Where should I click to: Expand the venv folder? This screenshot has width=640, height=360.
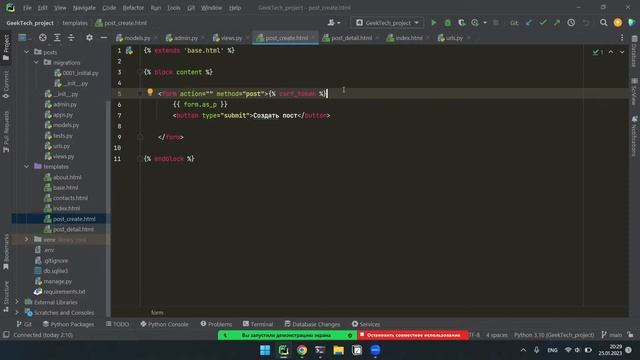click(27, 239)
